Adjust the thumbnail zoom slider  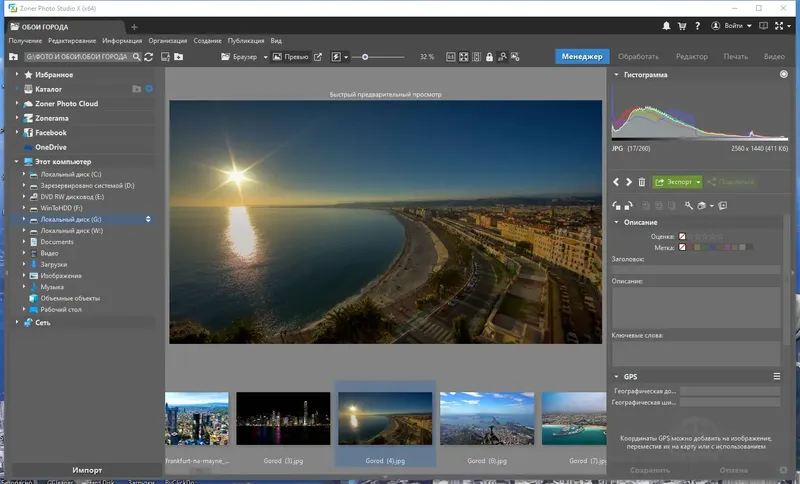pos(366,57)
